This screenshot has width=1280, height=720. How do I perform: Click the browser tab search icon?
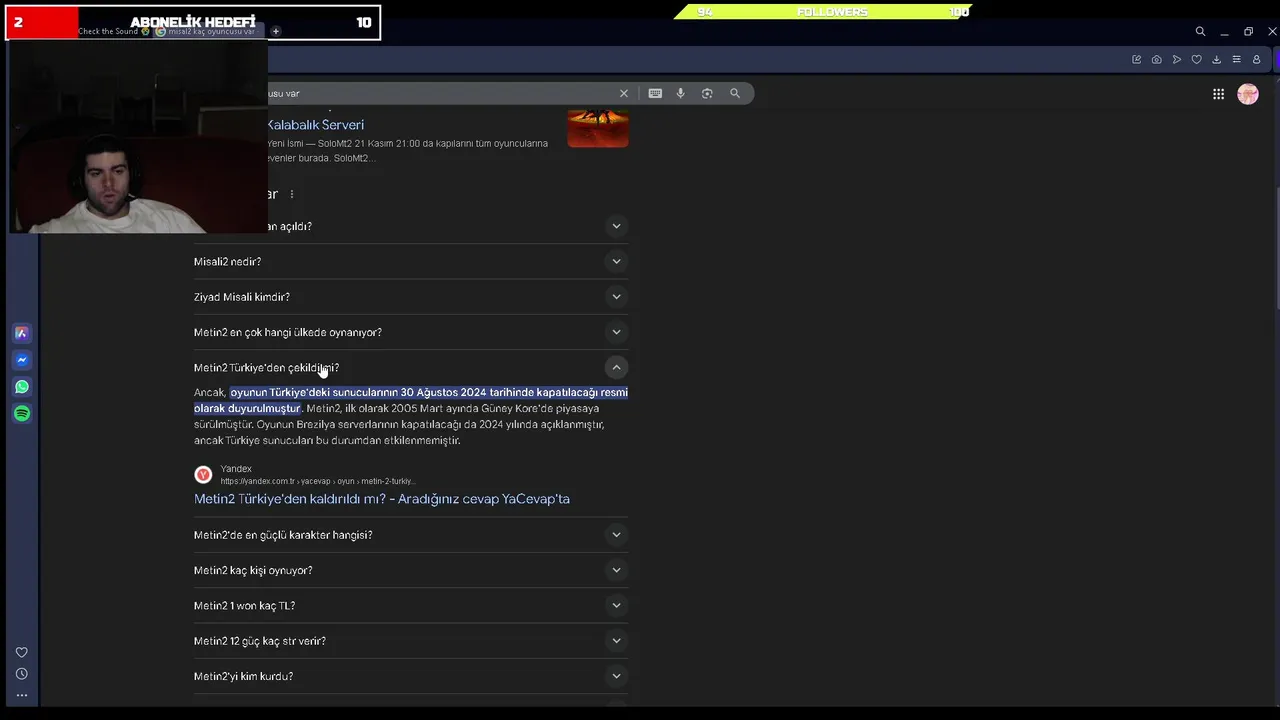(1200, 31)
